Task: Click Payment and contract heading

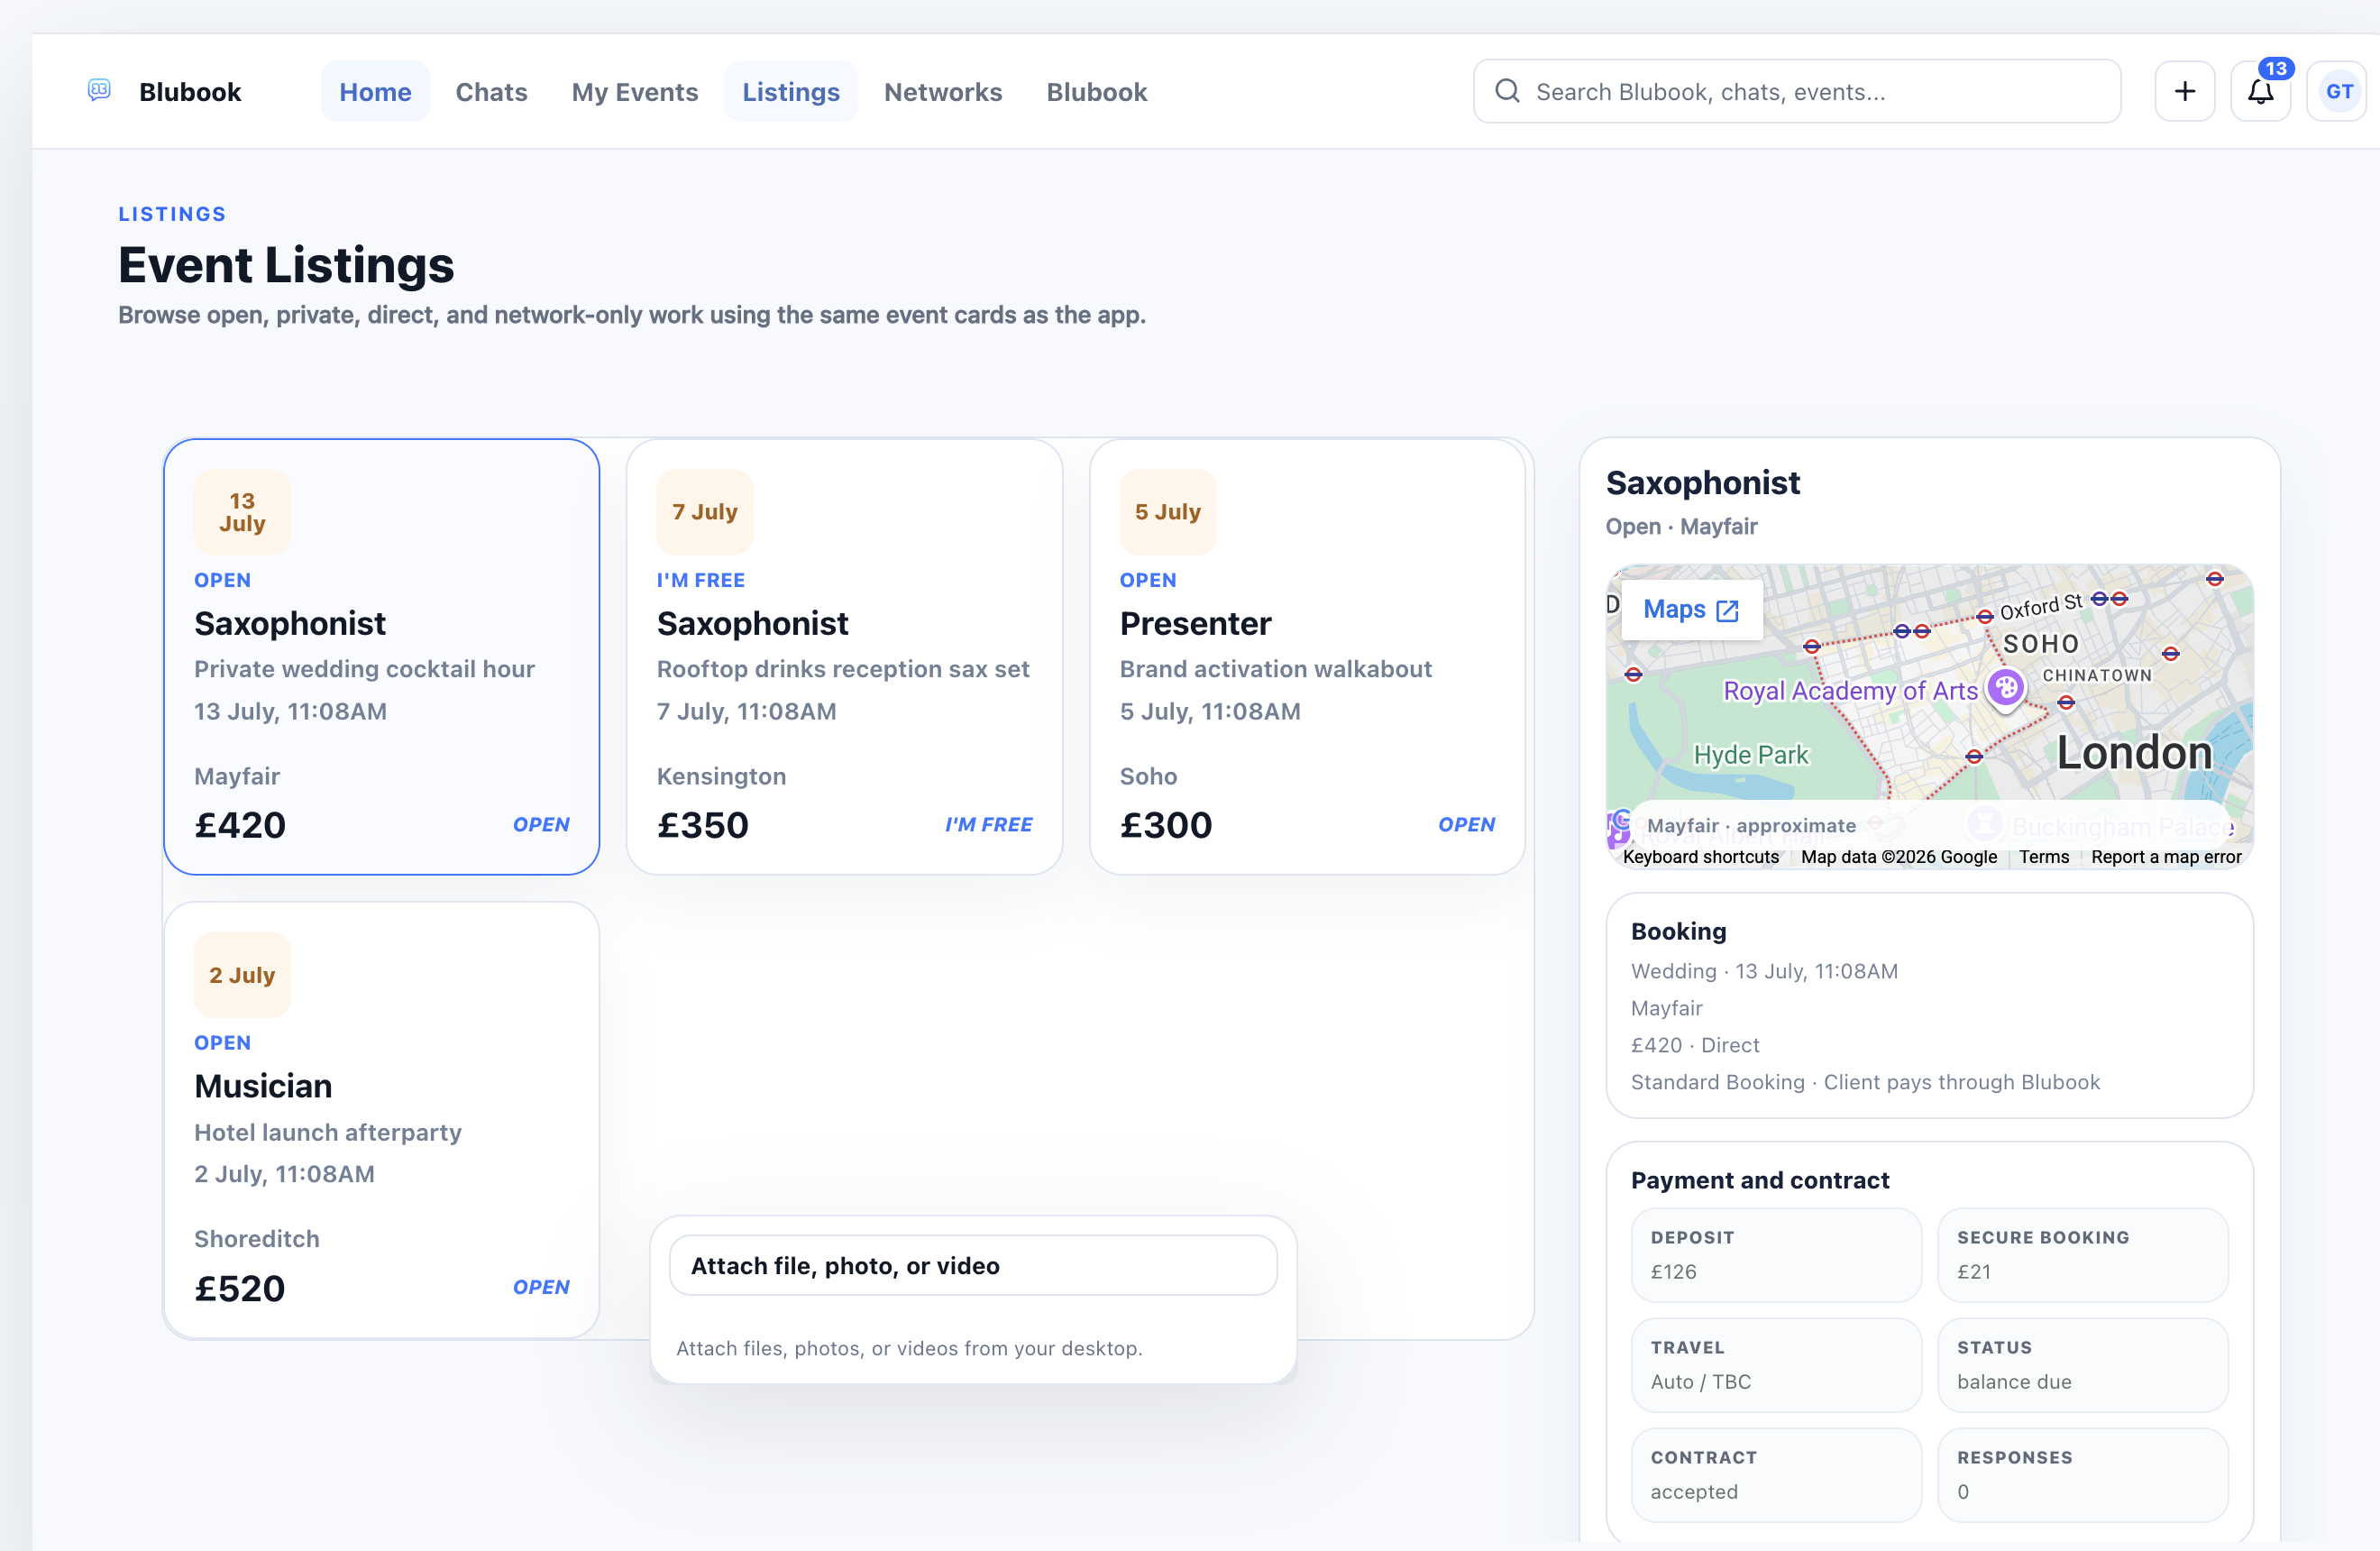Action: 1759,1180
